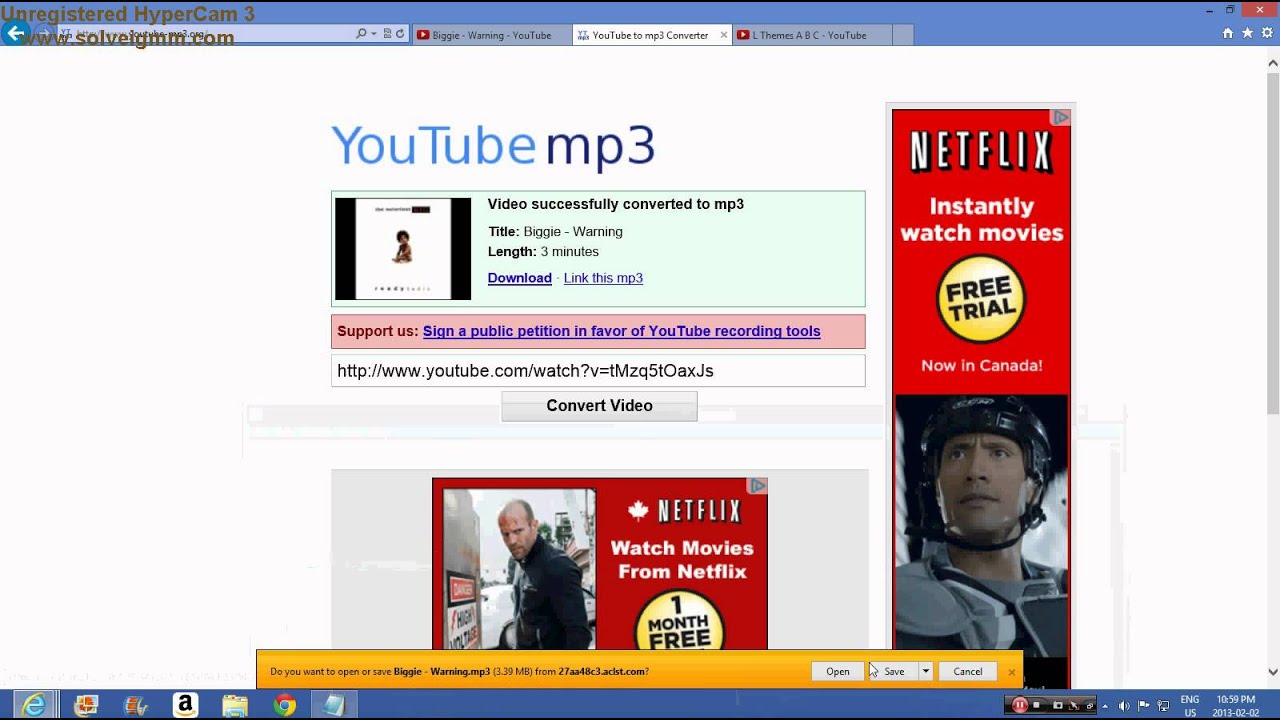Click Save in the download bar

coord(894,672)
